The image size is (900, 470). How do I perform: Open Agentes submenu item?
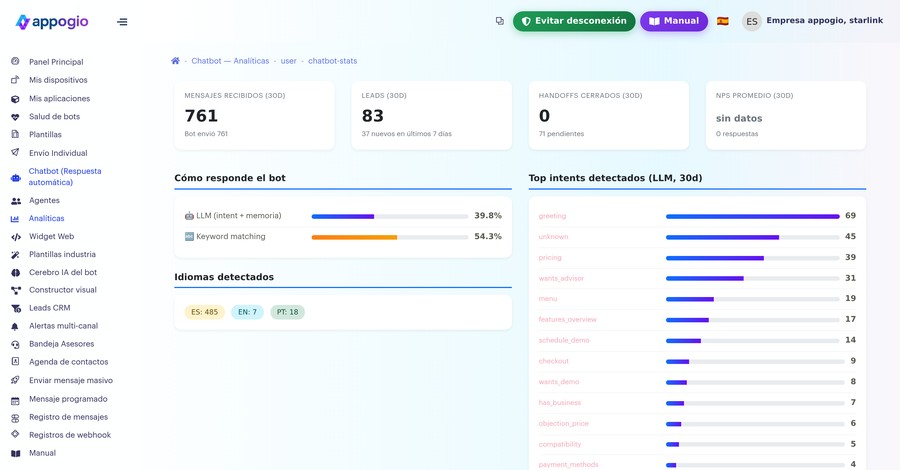[44, 200]
